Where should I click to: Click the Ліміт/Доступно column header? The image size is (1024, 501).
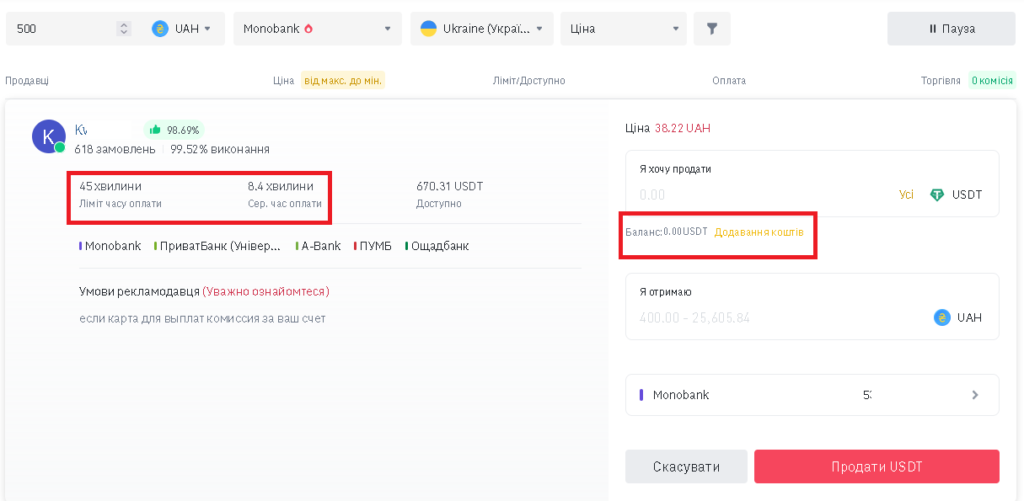click(x=530, y=81)
